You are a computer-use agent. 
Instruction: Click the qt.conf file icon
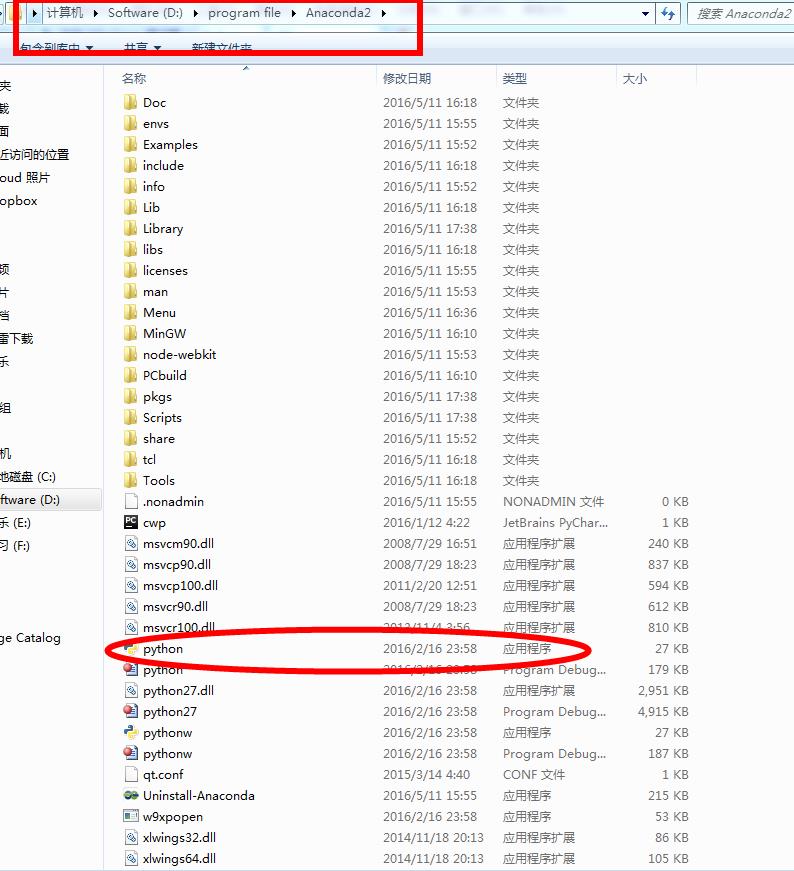pyautogui.click(x=131, y=774)
